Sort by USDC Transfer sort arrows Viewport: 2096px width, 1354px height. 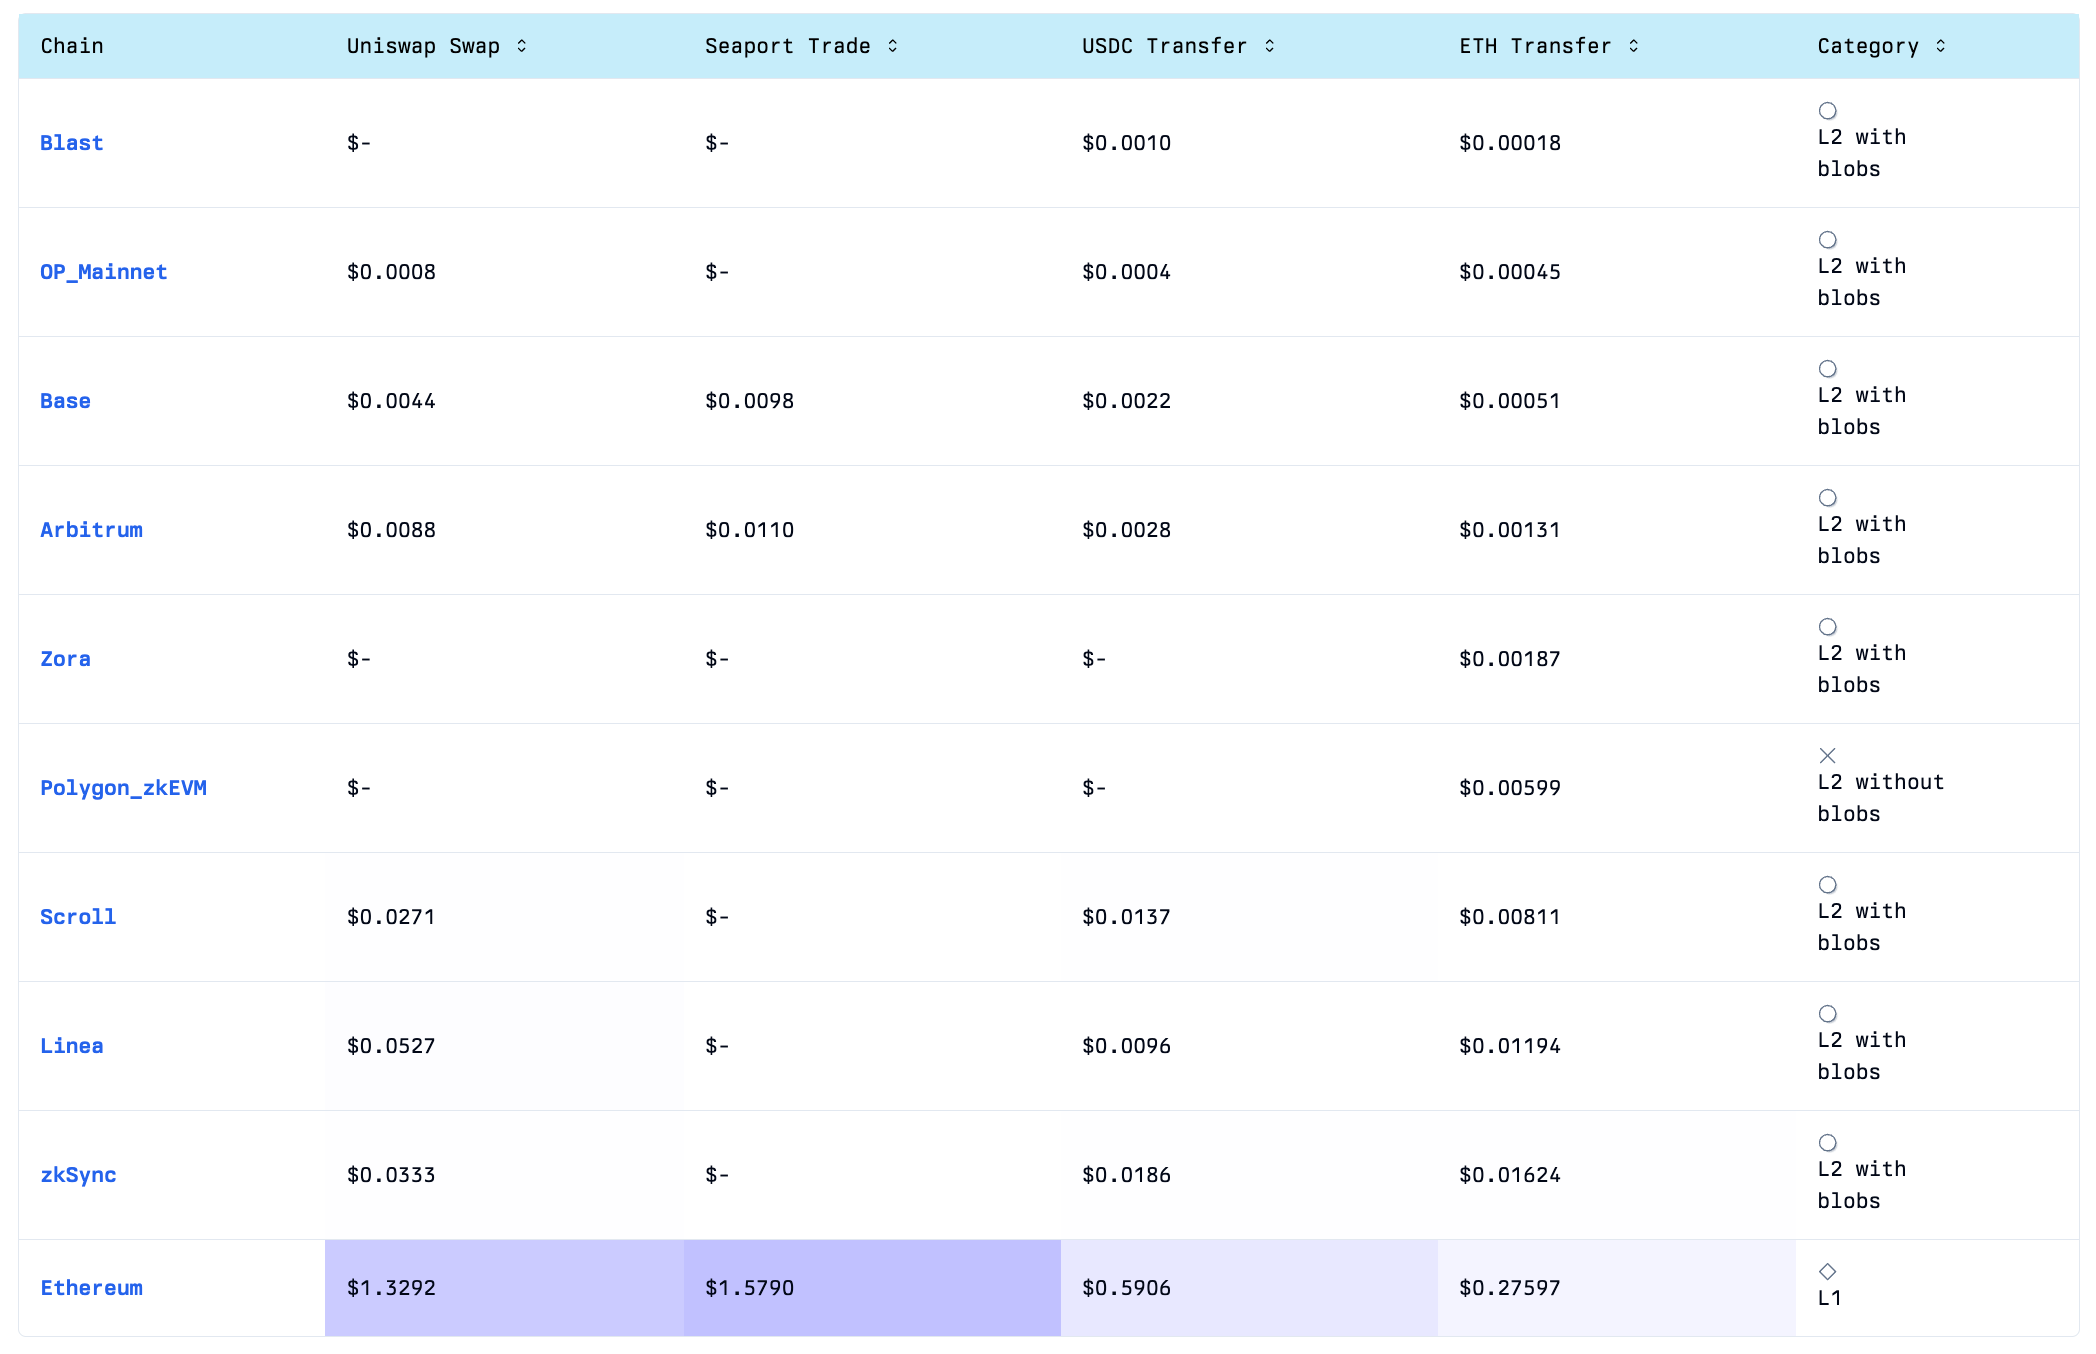tap(1269, 46)
